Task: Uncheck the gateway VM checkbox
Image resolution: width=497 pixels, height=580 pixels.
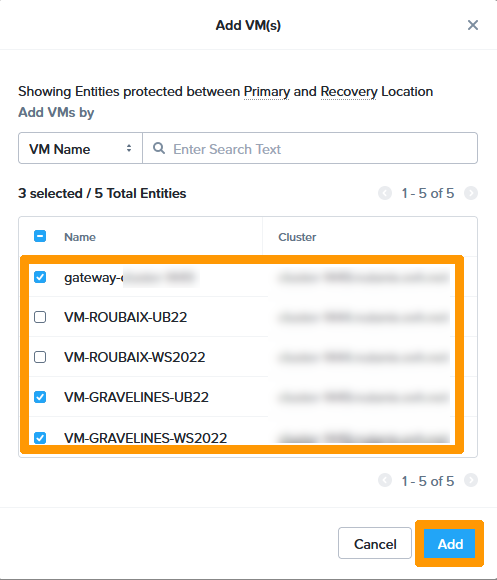Action: [40, 277]
